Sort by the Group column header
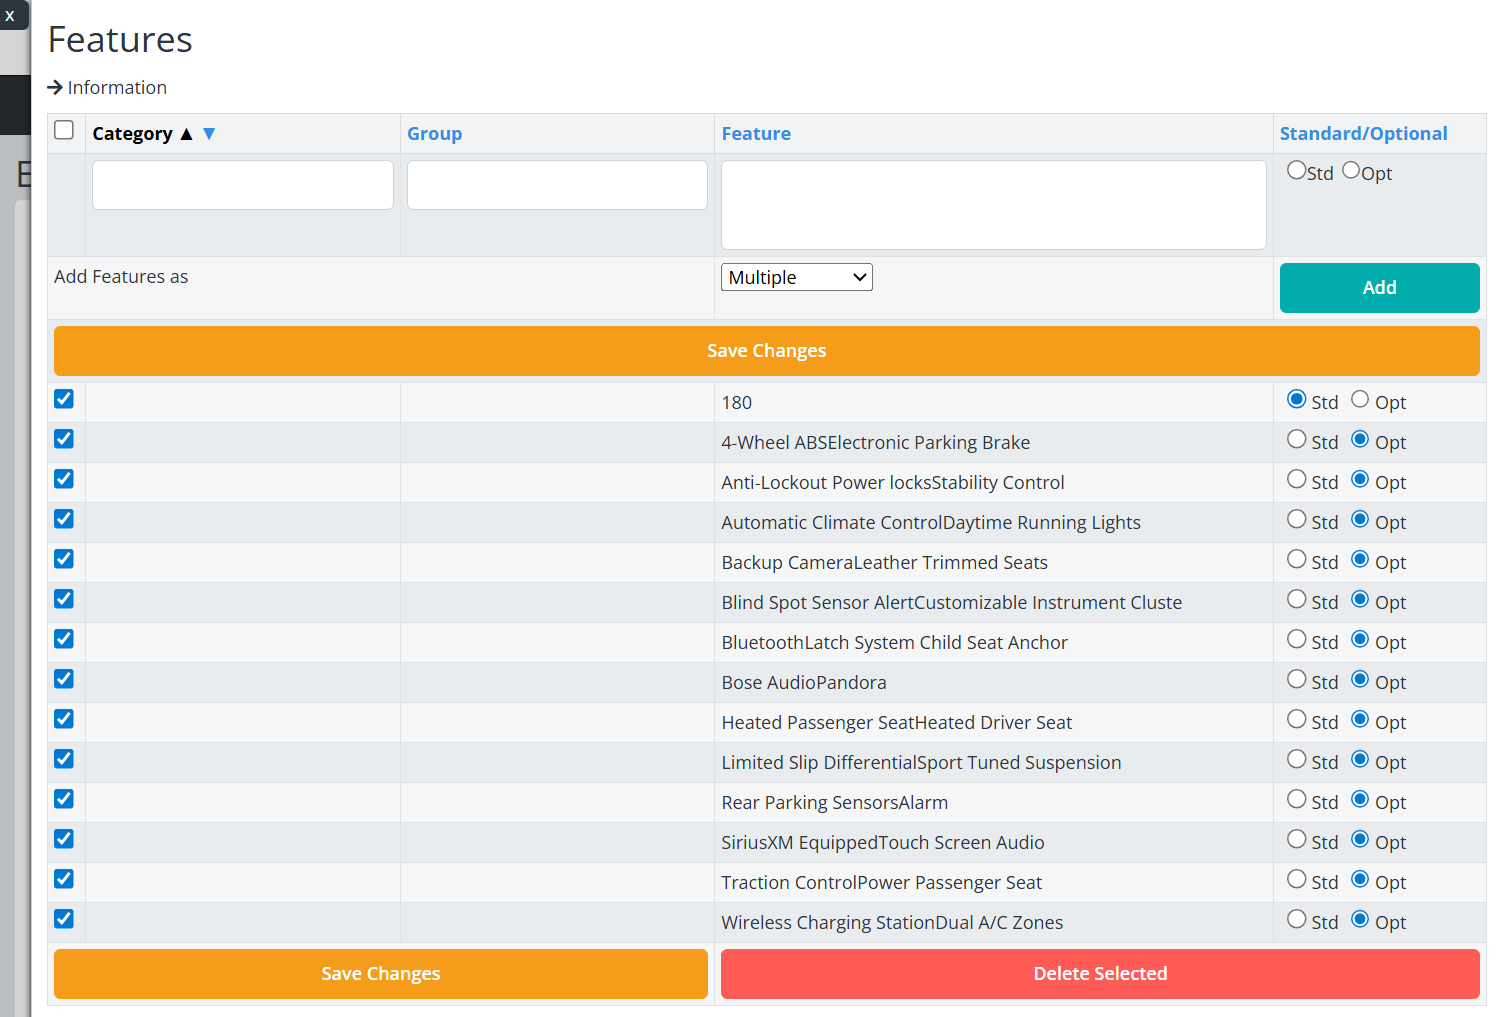Screen dimensions: 1501x1017 pos(434,134)
